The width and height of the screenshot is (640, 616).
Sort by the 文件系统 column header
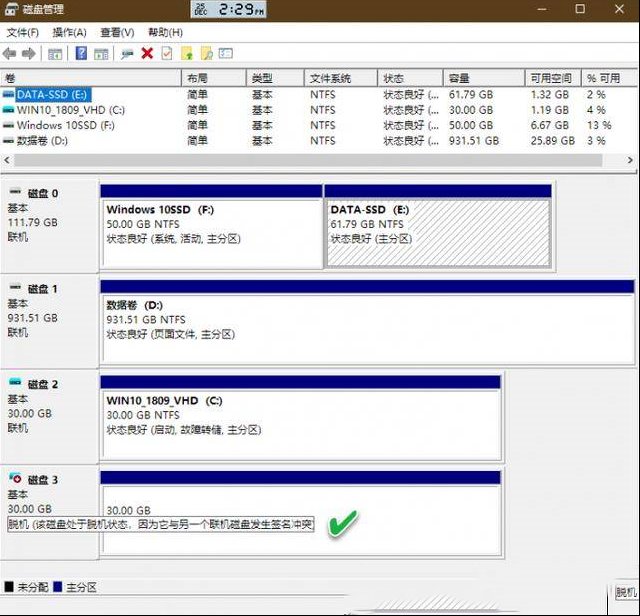point(340,78)
